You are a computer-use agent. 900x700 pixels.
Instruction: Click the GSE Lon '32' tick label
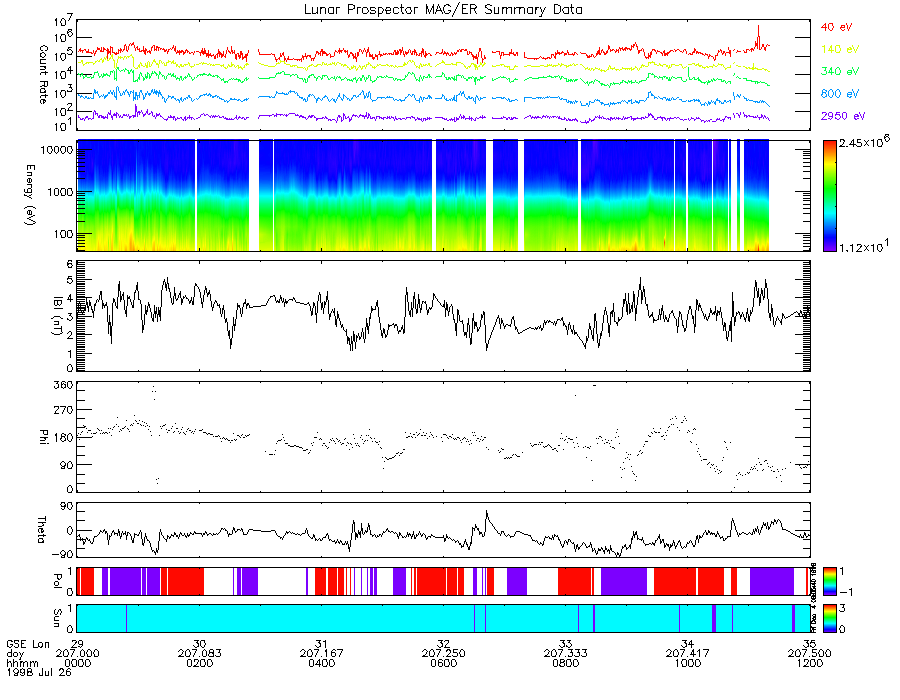tap(443, 644)
